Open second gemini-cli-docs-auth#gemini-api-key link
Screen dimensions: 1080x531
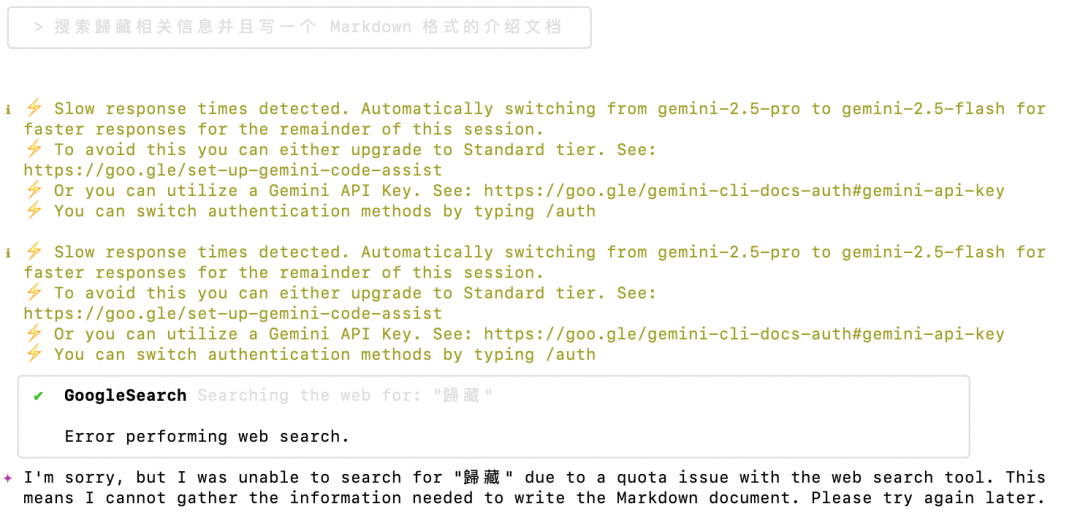pyautogui.click(x=744, y=335)
